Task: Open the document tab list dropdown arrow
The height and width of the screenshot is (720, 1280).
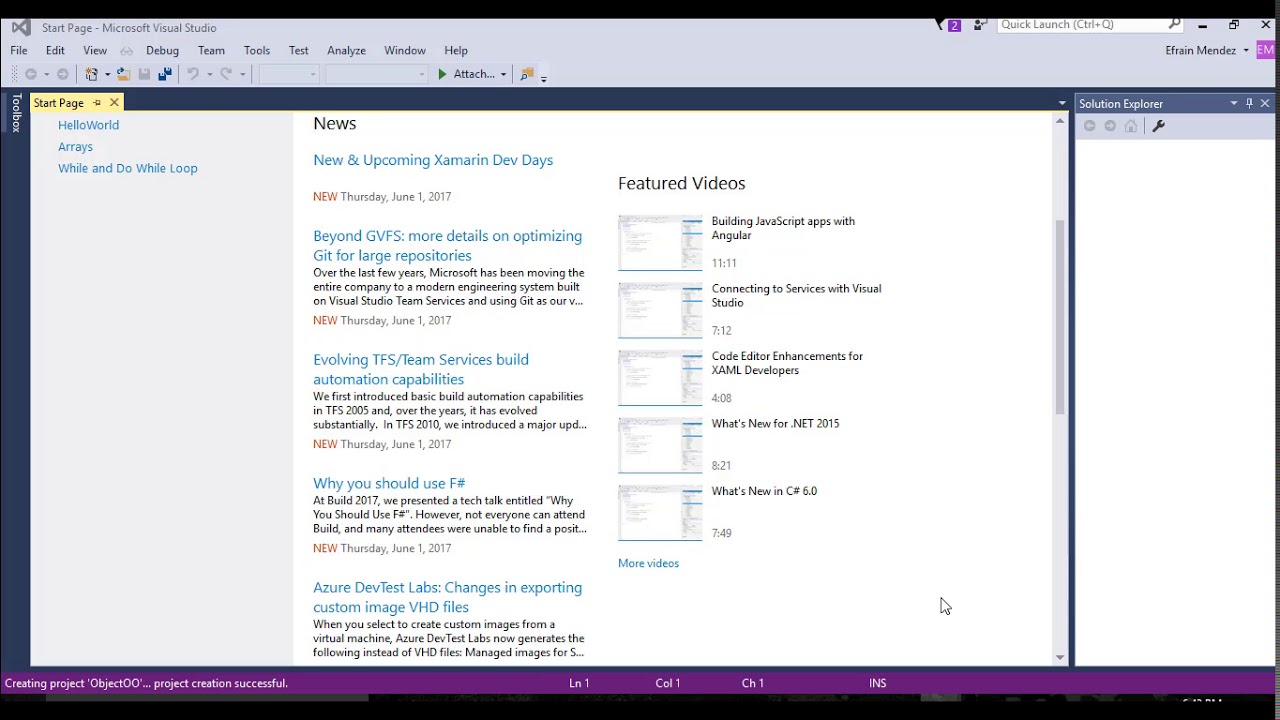Action: point(1062,103)
